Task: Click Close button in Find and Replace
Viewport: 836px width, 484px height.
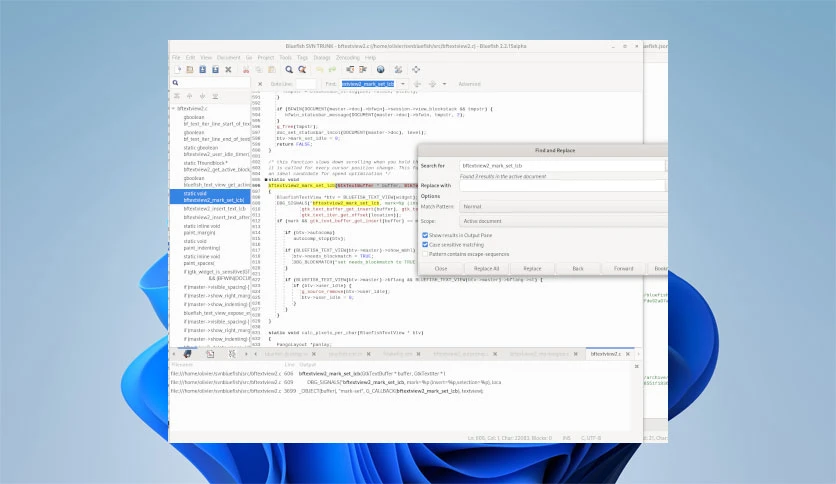Action: (441, 269)
